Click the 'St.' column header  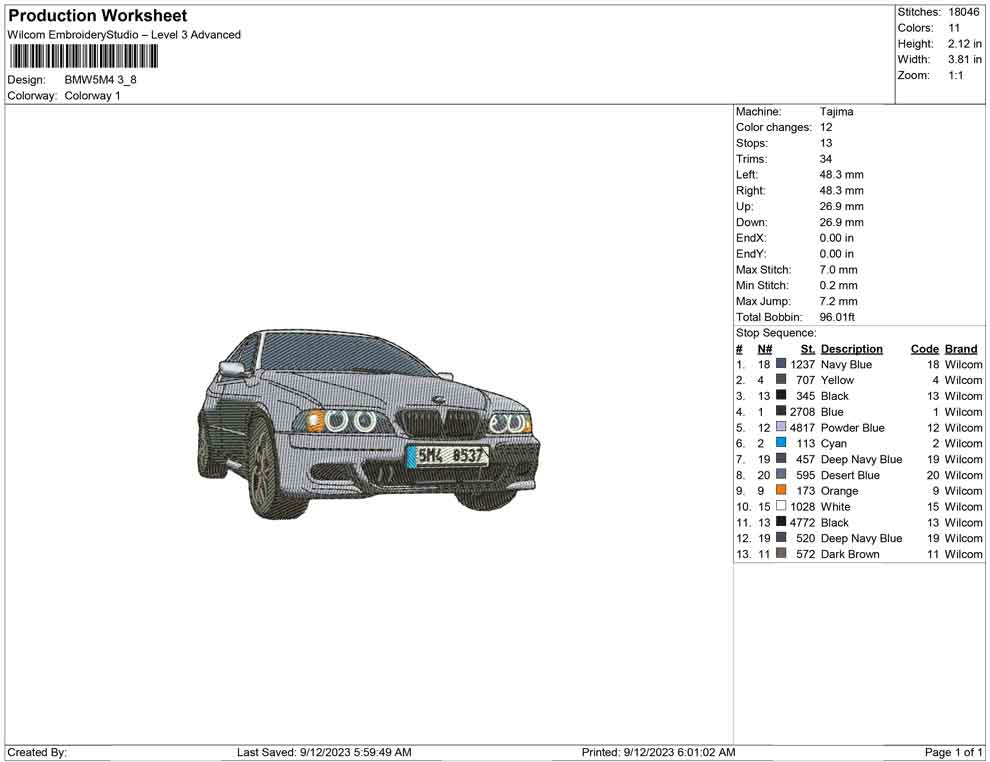pos(808,349)
